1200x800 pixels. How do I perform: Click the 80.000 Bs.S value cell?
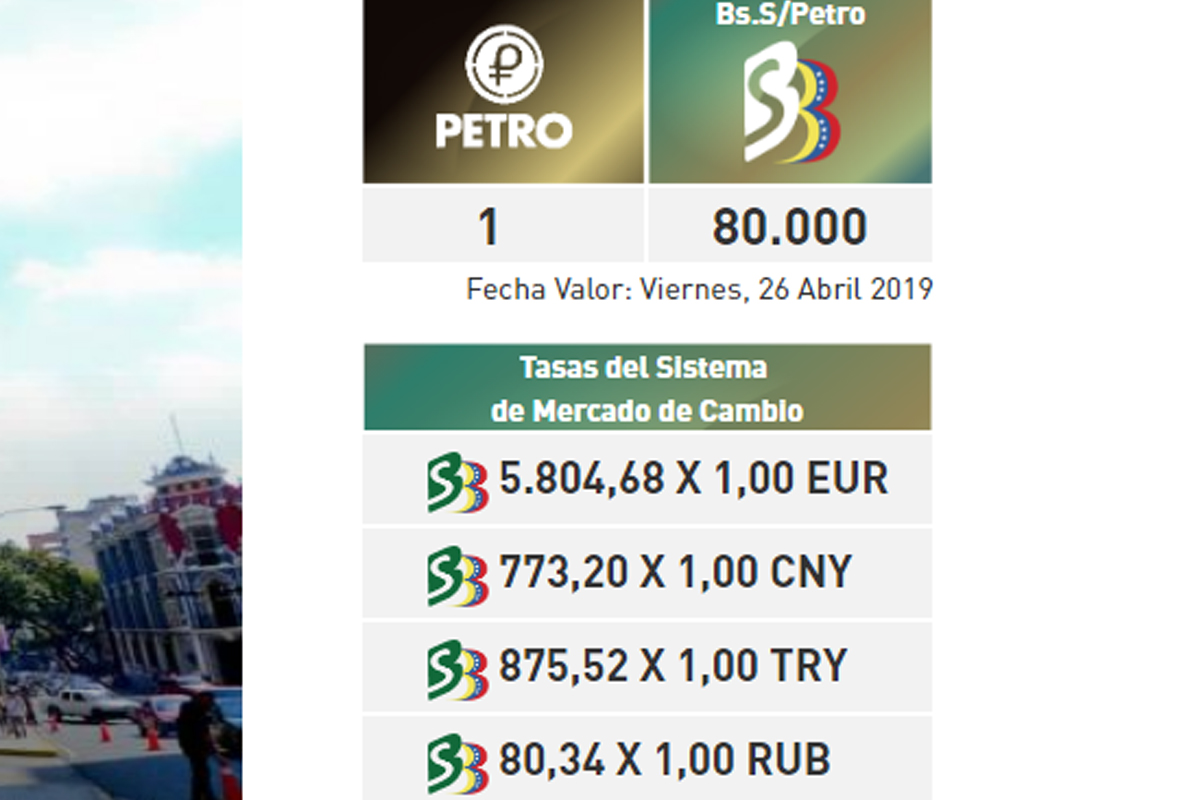coord(790,224)
